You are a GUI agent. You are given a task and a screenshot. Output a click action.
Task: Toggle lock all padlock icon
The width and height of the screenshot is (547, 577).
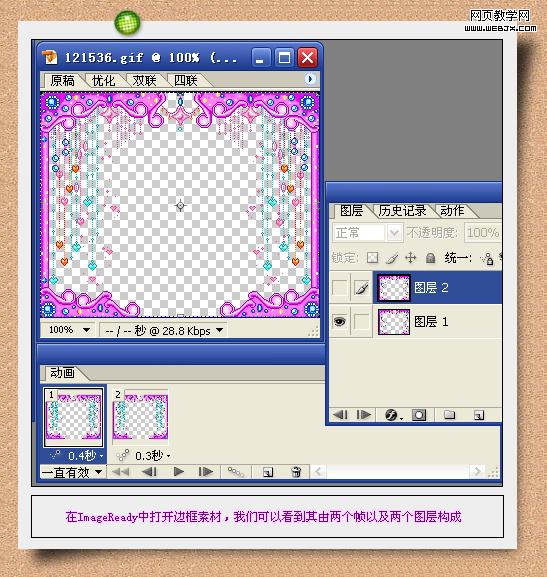click(x=430, y=258)
